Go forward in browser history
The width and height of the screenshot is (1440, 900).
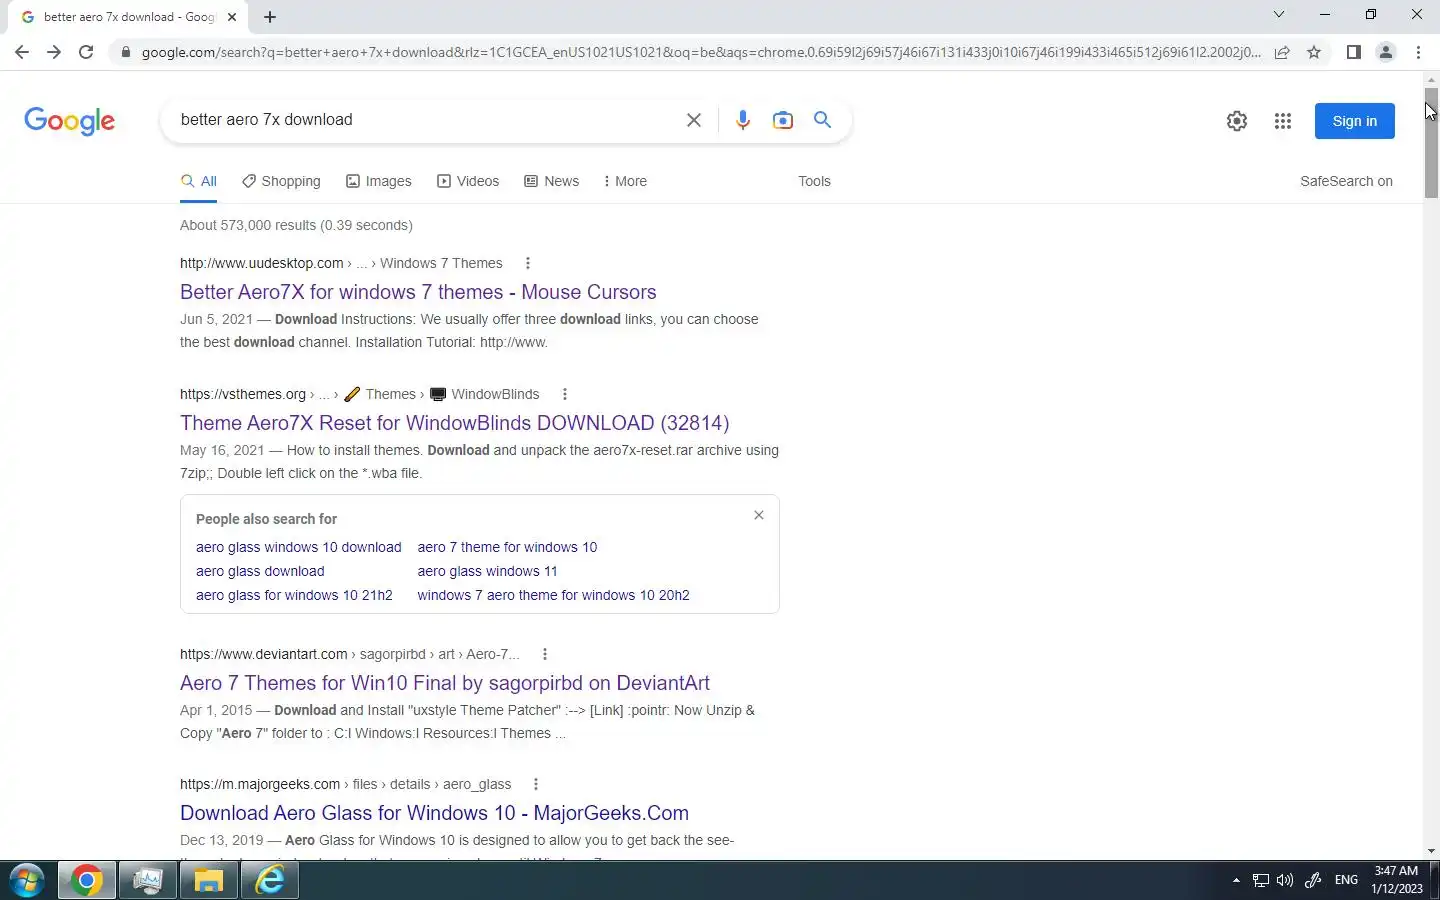point(54,52)
